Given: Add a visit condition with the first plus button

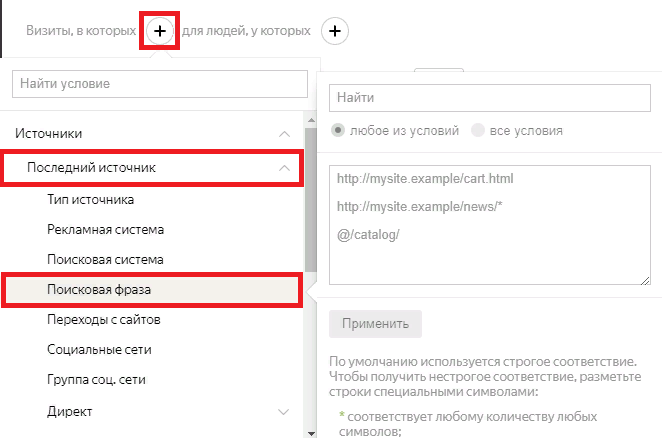Looking at the screenshot, I should point(160,31).
